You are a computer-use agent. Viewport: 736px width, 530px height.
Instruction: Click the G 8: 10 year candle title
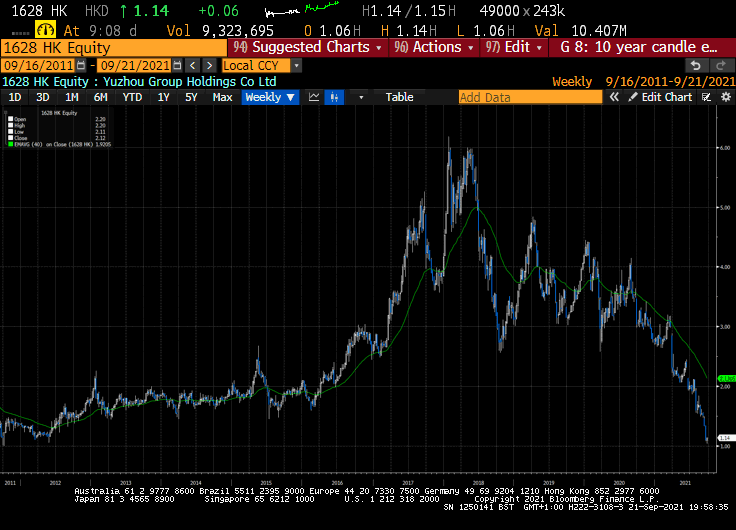tap(638, 47)
